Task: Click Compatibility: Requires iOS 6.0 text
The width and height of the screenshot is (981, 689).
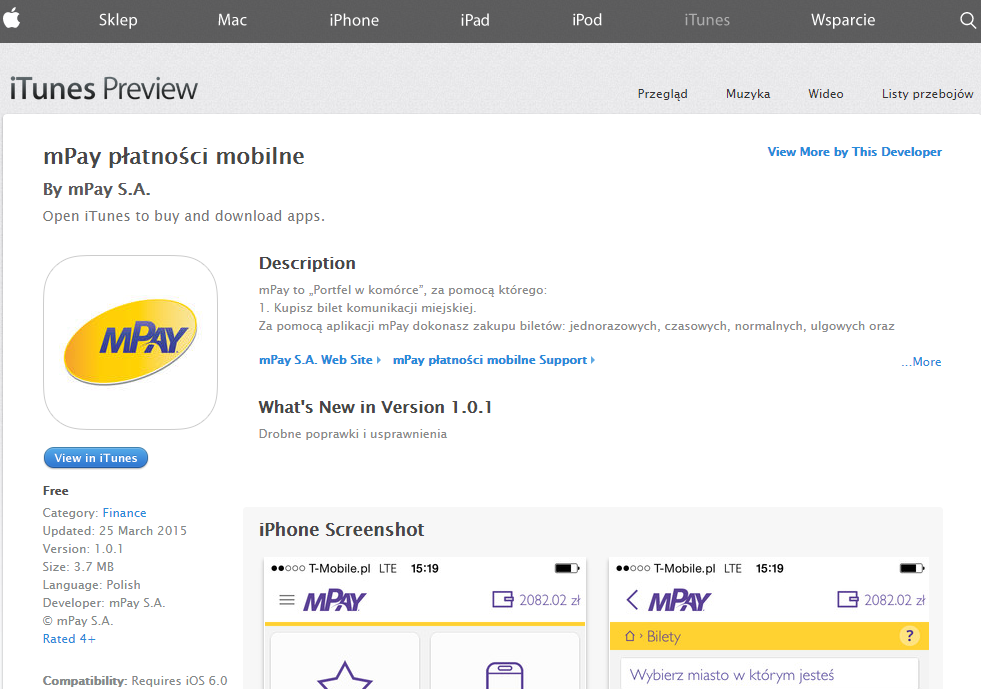Action: [x=135, y=681]
